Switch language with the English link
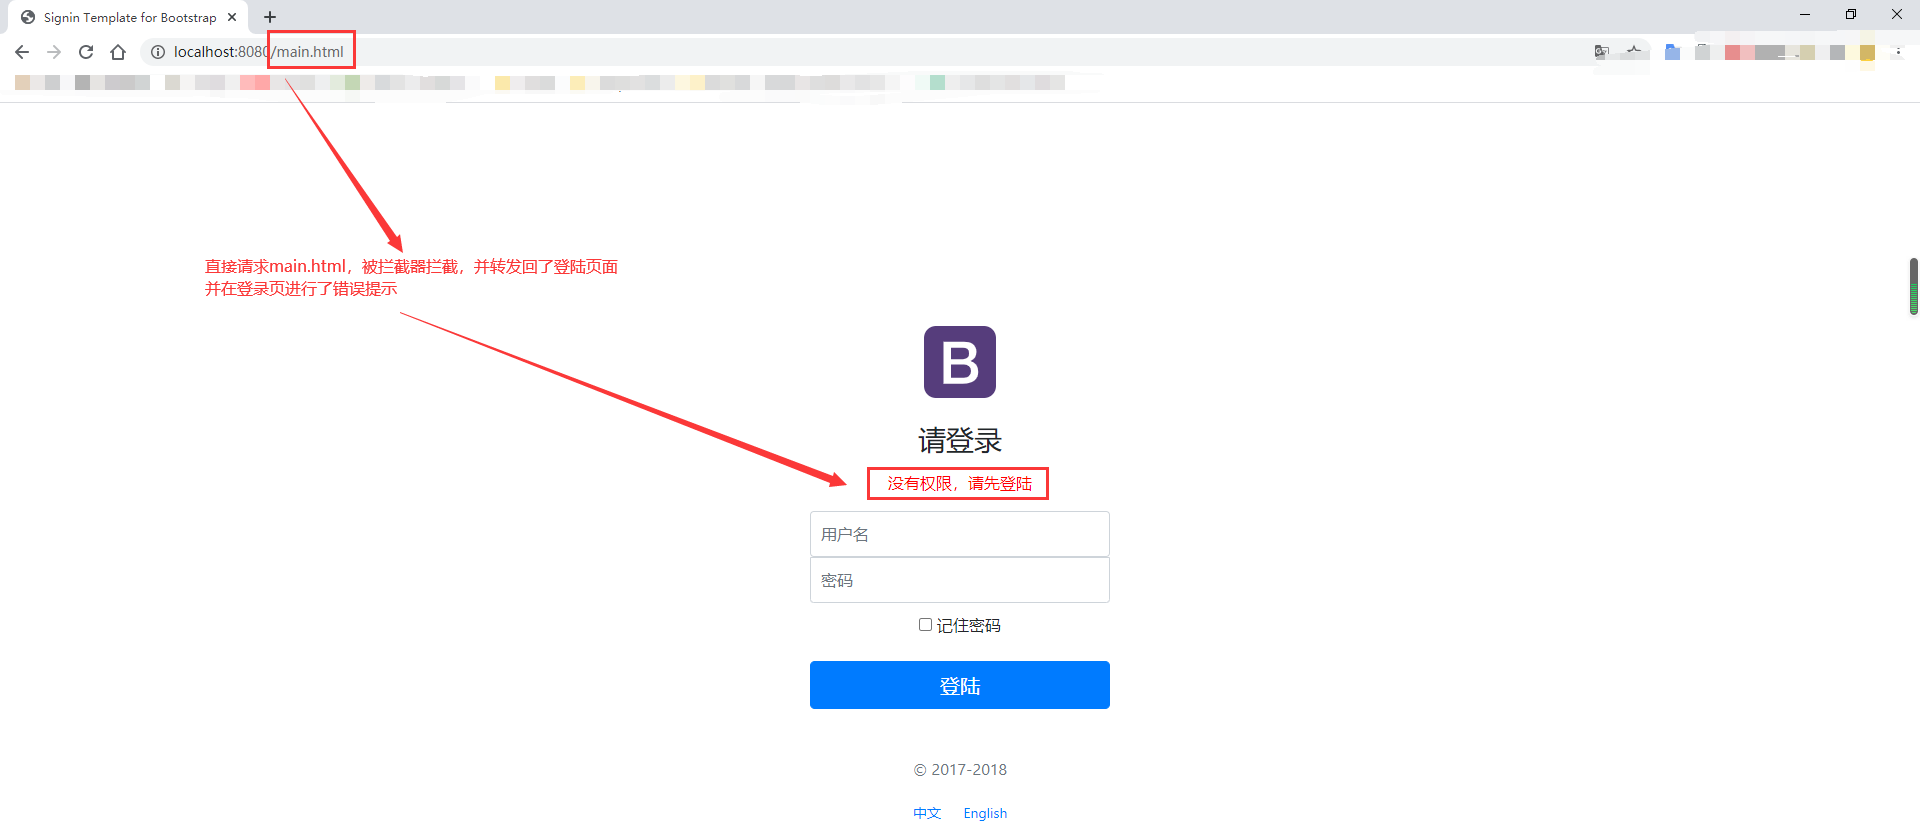 tap(985, 813)
